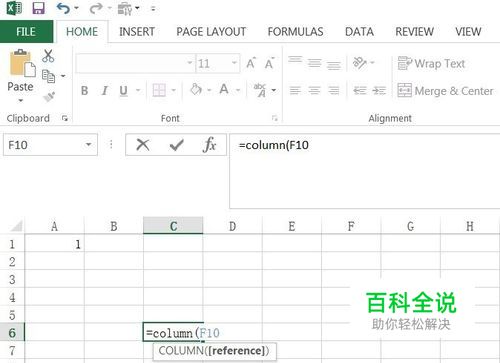The image size is (500, 363).
Task: Click the Save icon in quick access toolbar
Action: click(x=38, y=8)
